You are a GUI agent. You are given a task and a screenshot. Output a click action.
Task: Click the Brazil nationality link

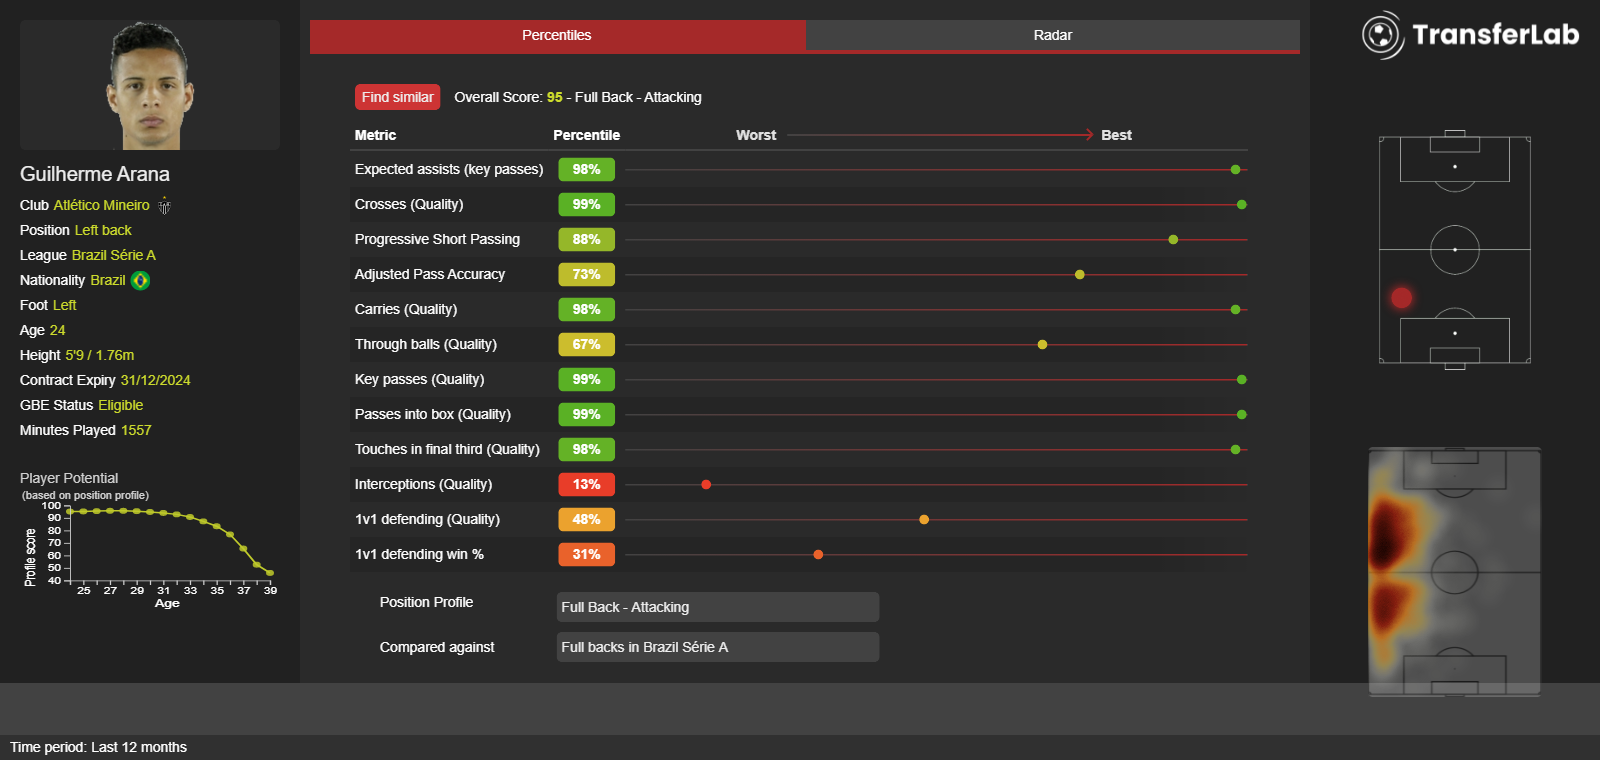pyautogui.click(x=108, y=280)
